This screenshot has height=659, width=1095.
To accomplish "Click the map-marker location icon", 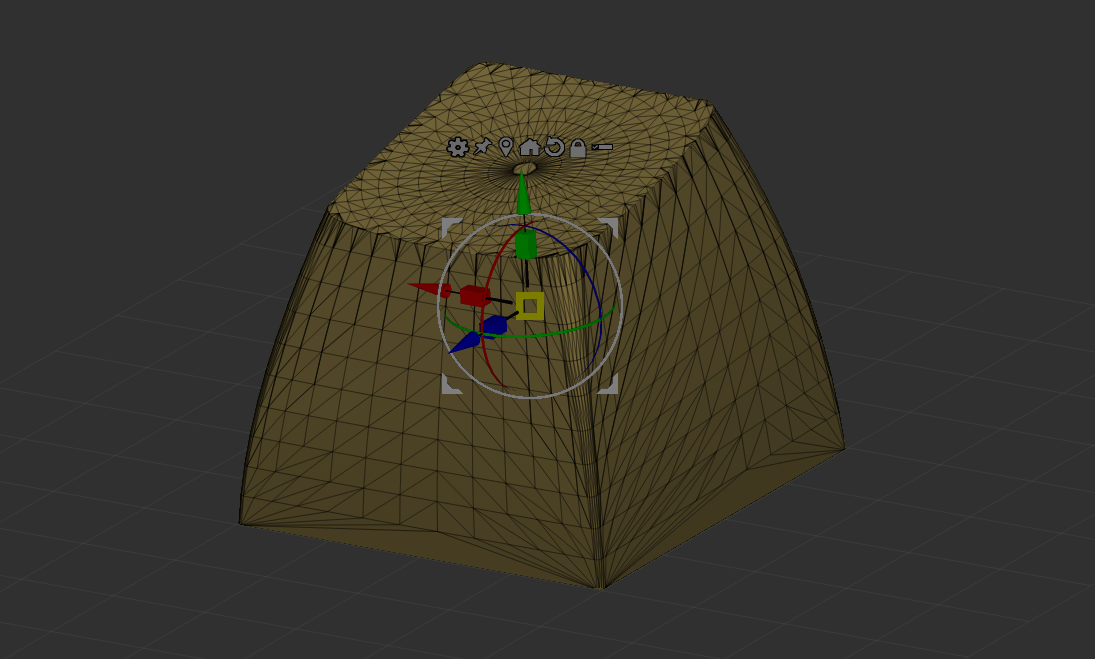I will pos(506,147).
